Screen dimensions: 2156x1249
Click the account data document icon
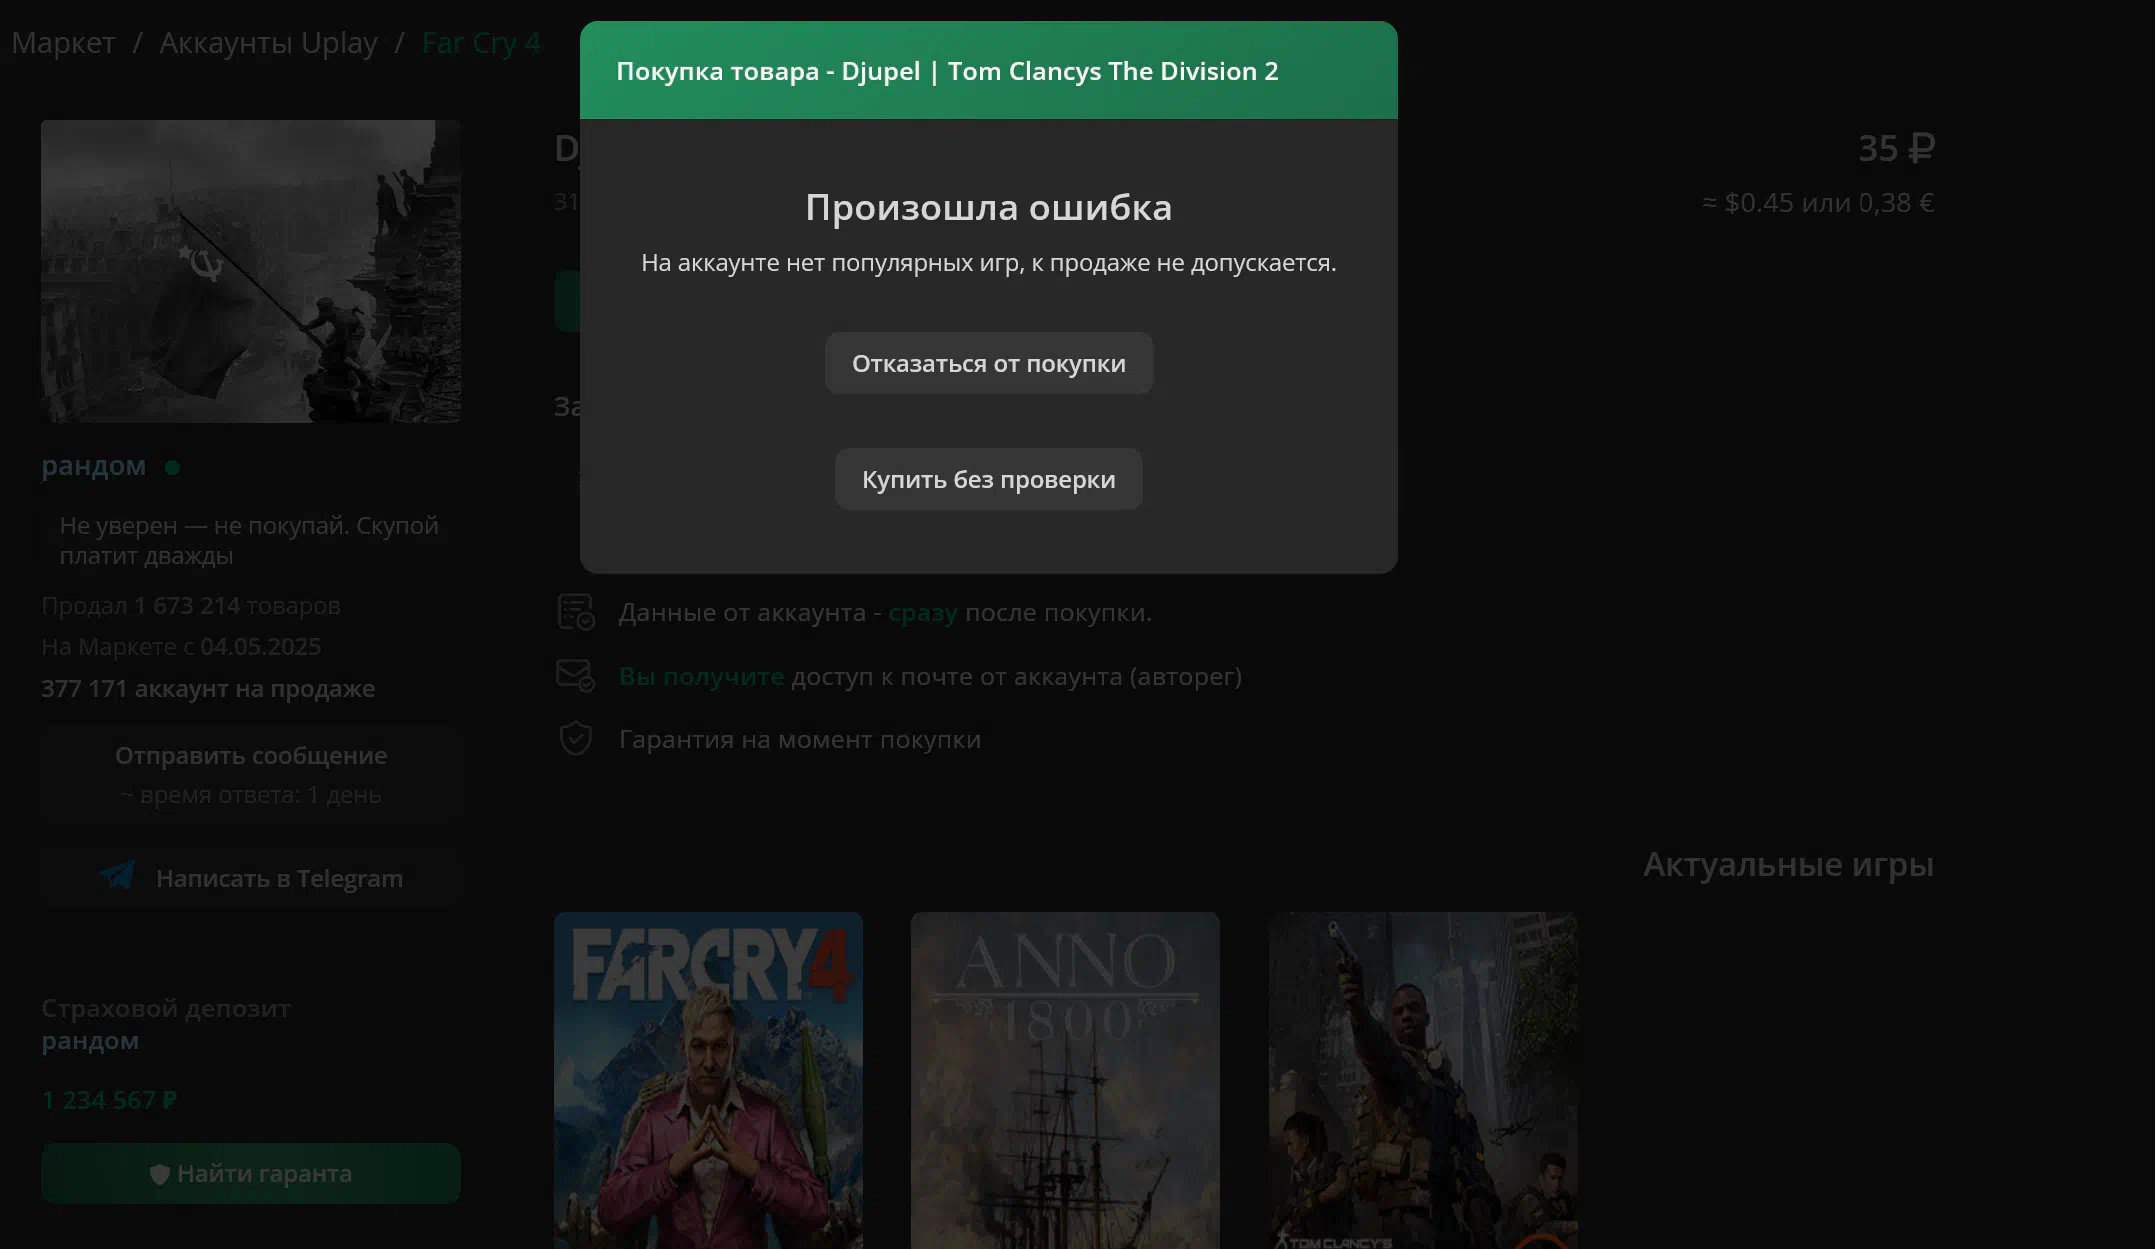[576, 612]
